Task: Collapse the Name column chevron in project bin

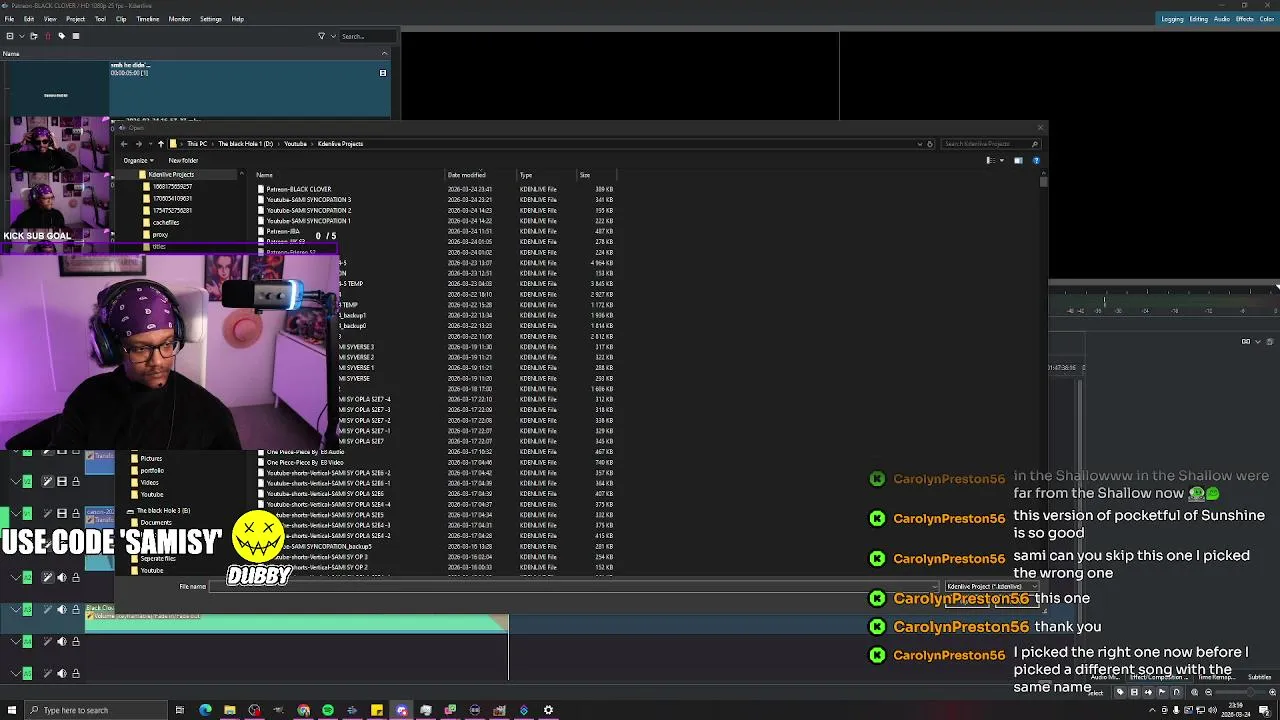Action: [x=384, y=53]
